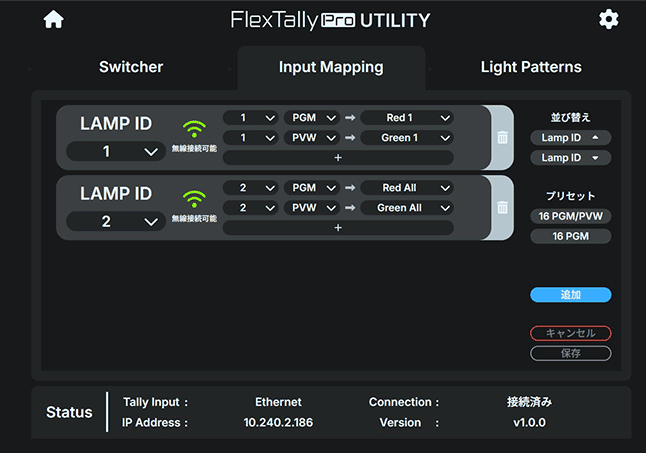Open the LAMP ID 2 number dropdown

coord(114,221)
